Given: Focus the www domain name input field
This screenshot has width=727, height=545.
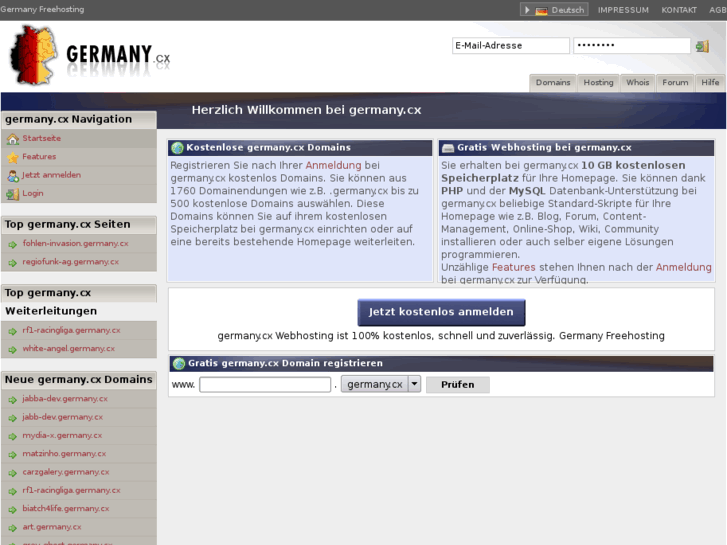Looking at the screenshot, I should point(265,385).
